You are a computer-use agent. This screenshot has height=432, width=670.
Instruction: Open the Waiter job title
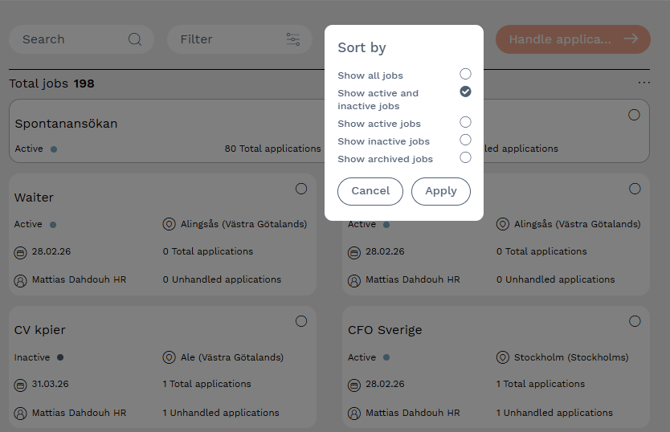coord(34,197)
